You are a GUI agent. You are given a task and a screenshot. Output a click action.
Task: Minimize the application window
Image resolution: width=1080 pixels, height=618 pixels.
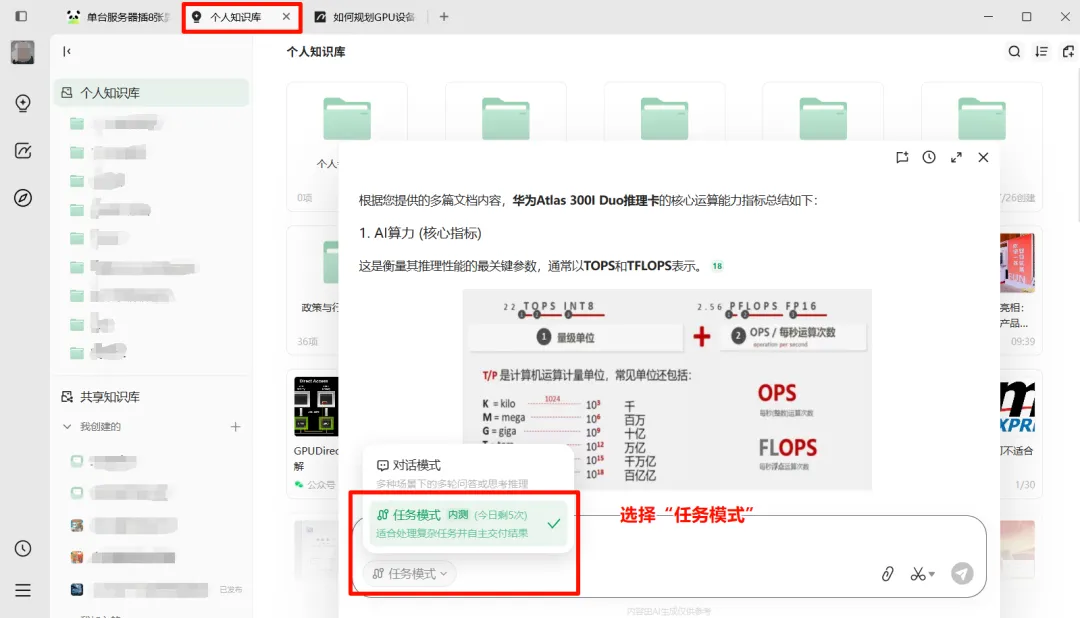pos(988,17)
